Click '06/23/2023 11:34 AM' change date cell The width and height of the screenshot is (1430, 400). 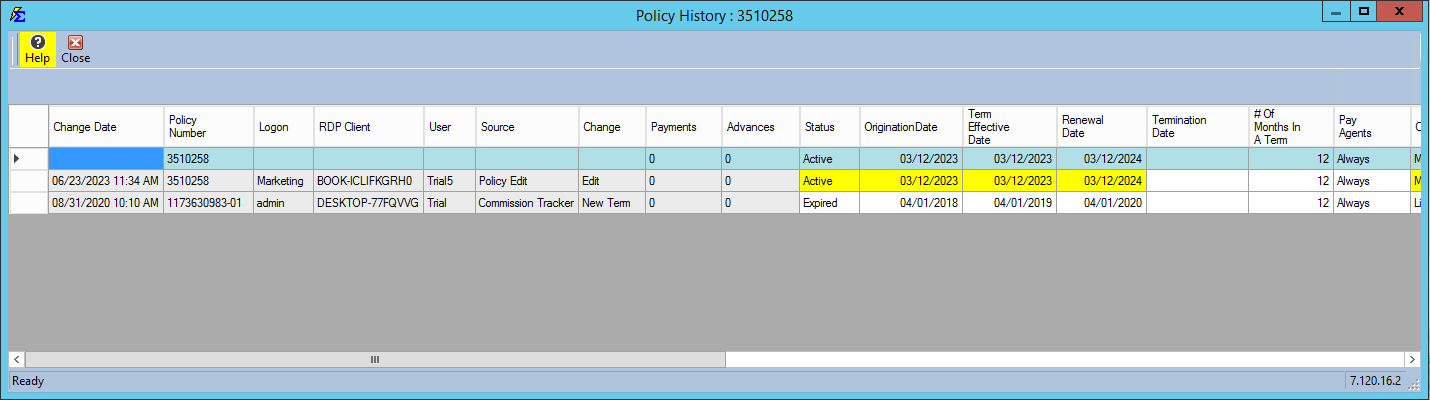107,181
